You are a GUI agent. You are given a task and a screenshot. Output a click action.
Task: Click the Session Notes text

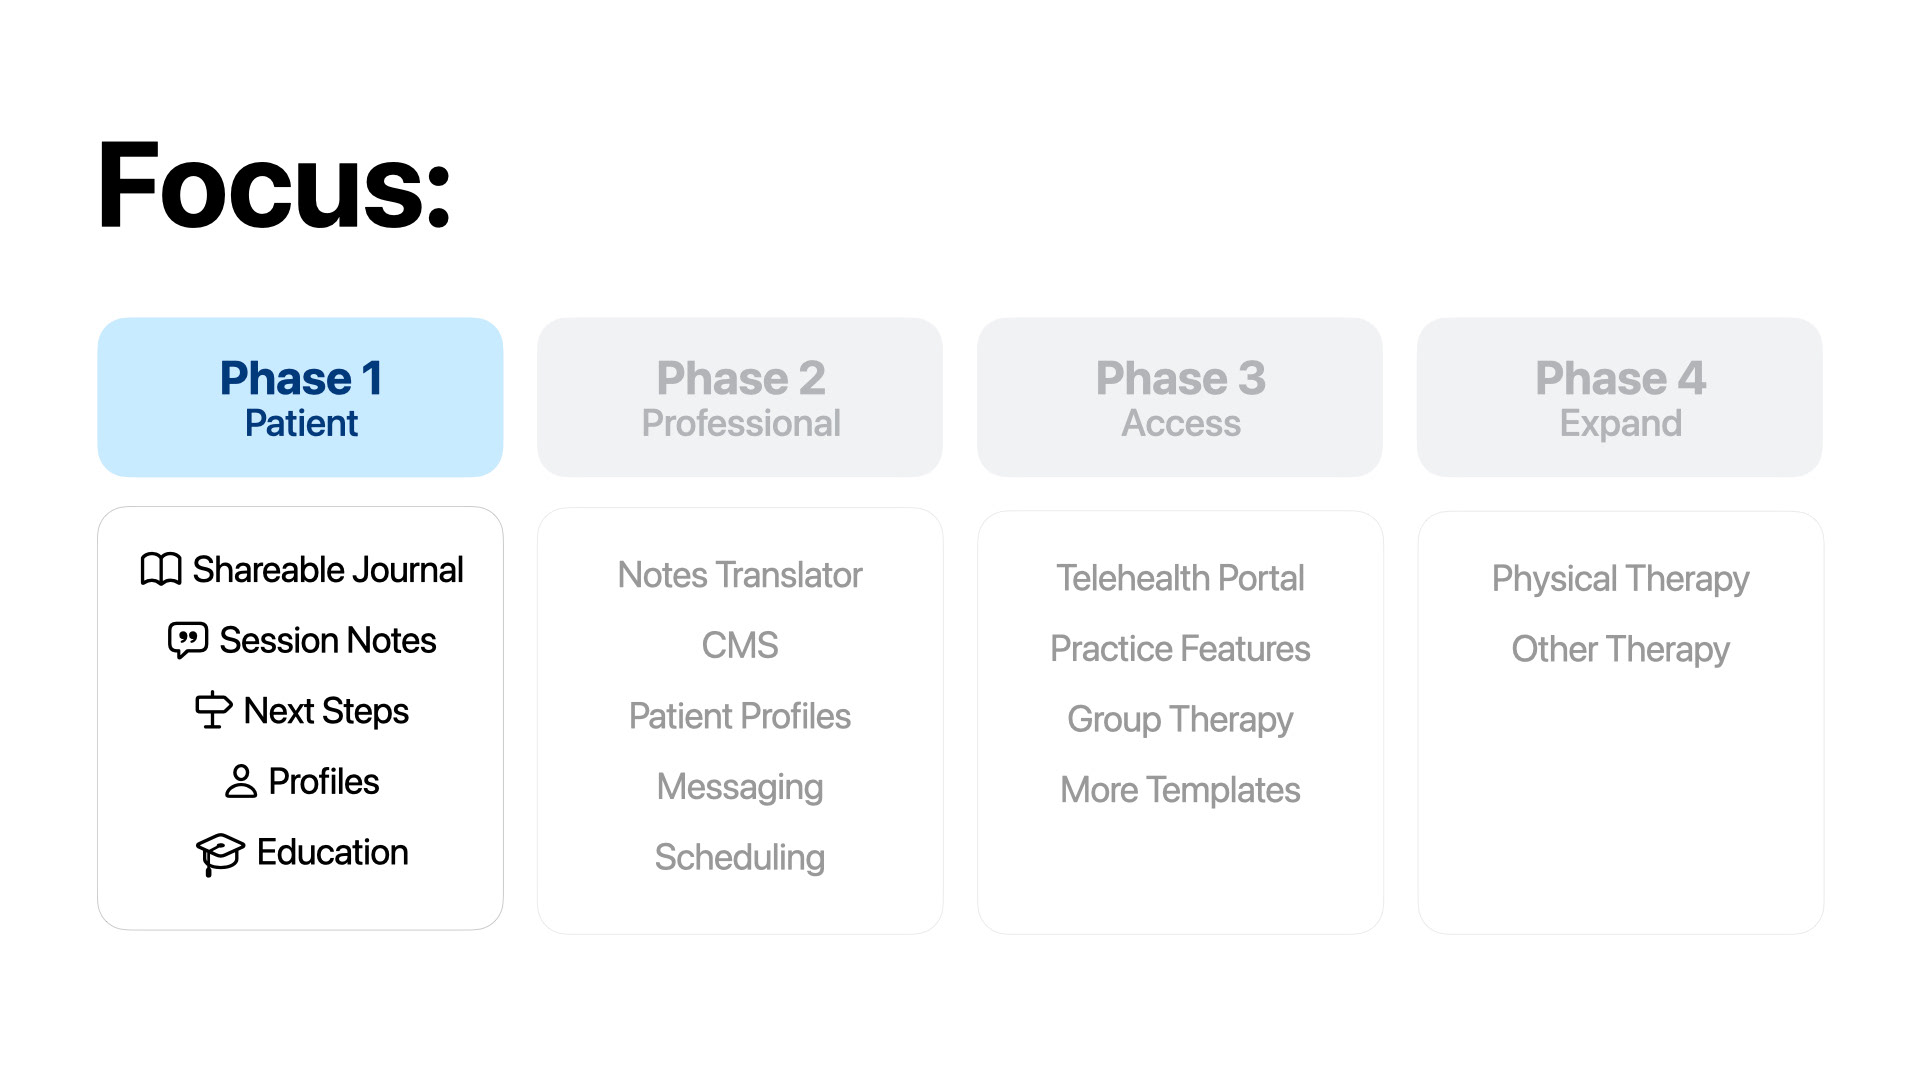pyautogui.click(x=328, y=640)
